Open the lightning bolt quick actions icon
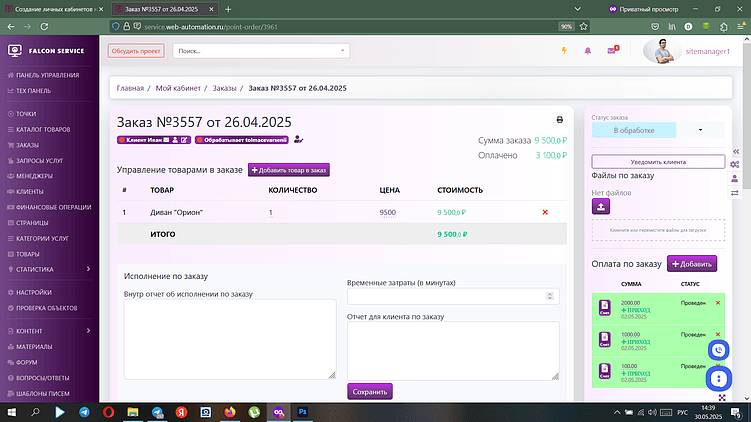This screenshot has width=751, height=422. point(564,51)
